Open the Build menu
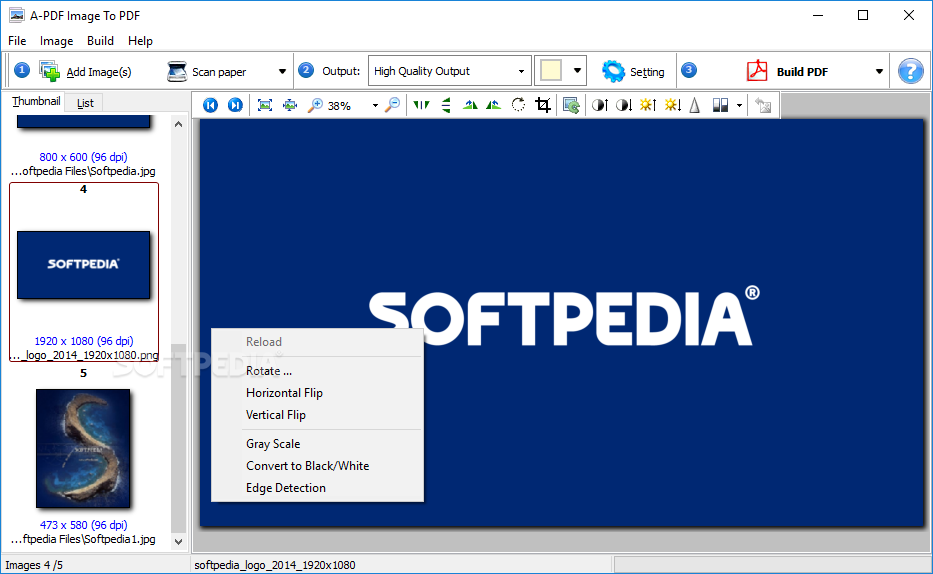 coord(100,41)
